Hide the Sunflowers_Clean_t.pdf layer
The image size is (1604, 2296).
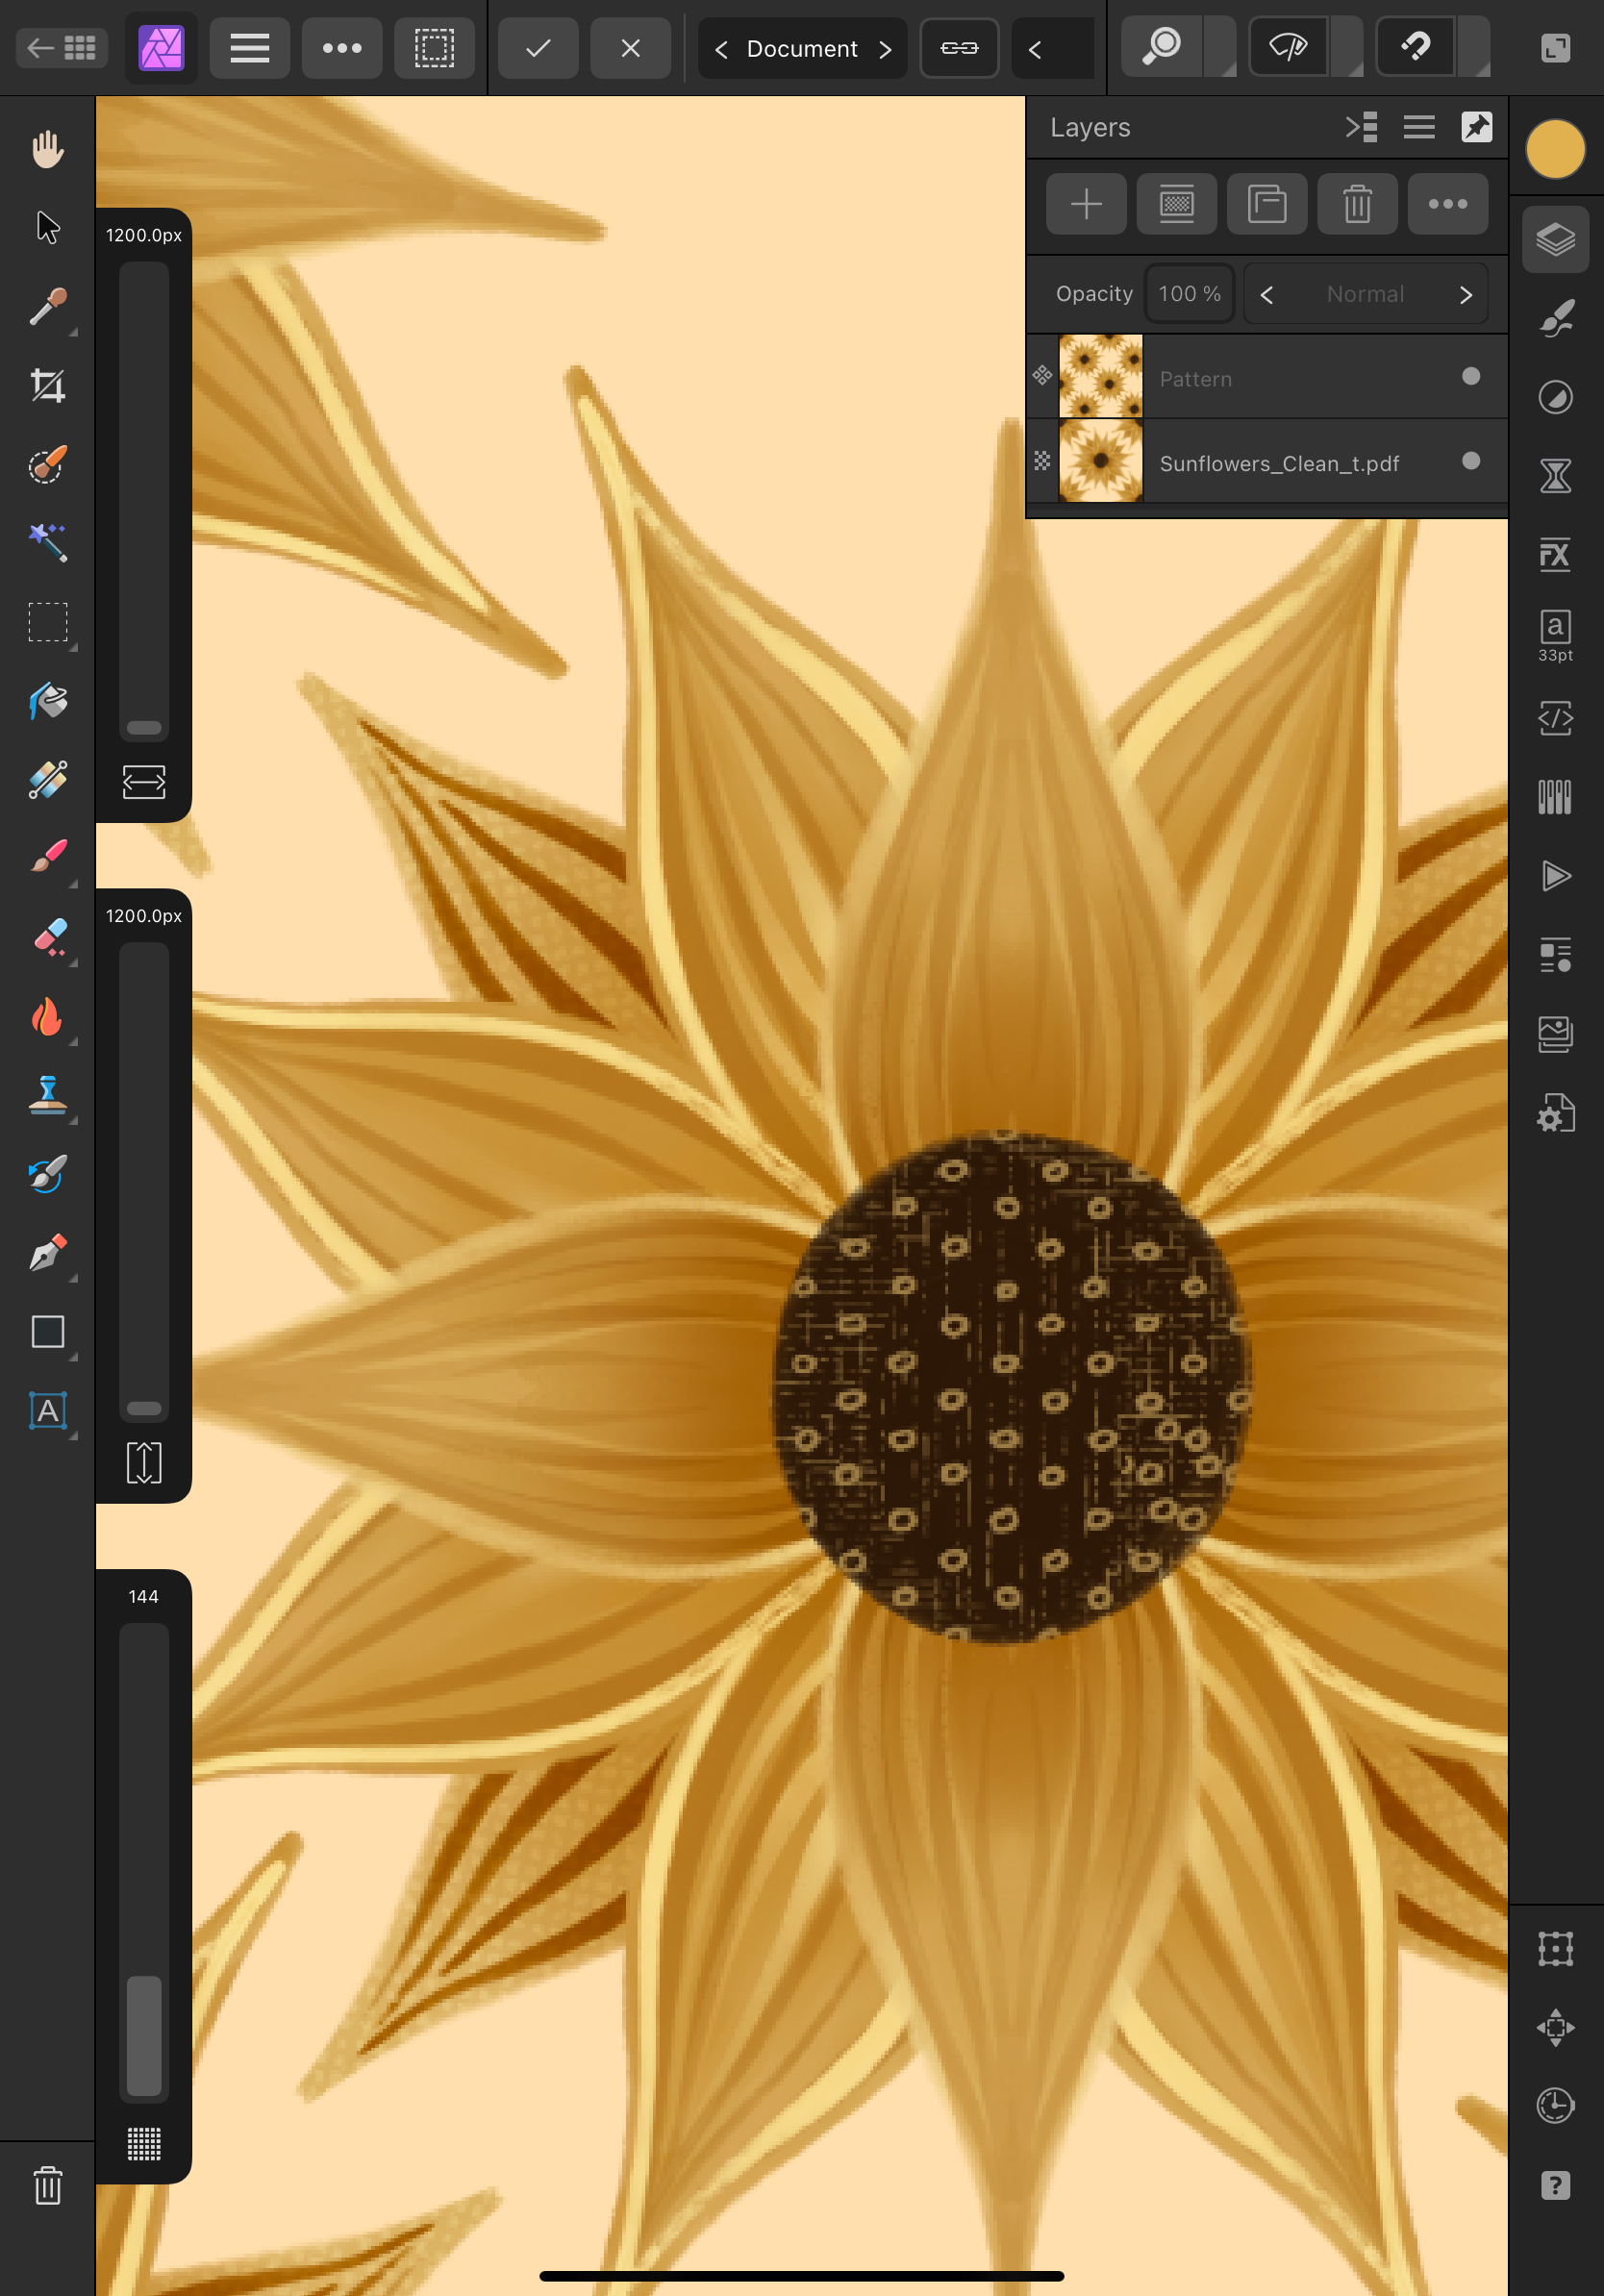(1470, 461)
